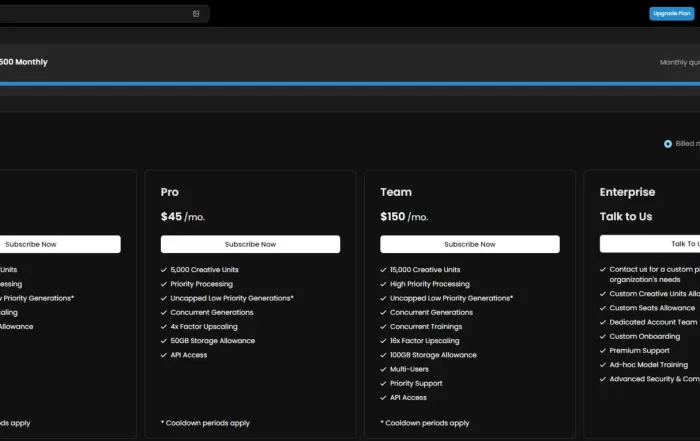Click the Ad-hoc Model Training feature
Screen dimensions: 700x441
pos(649,365)
